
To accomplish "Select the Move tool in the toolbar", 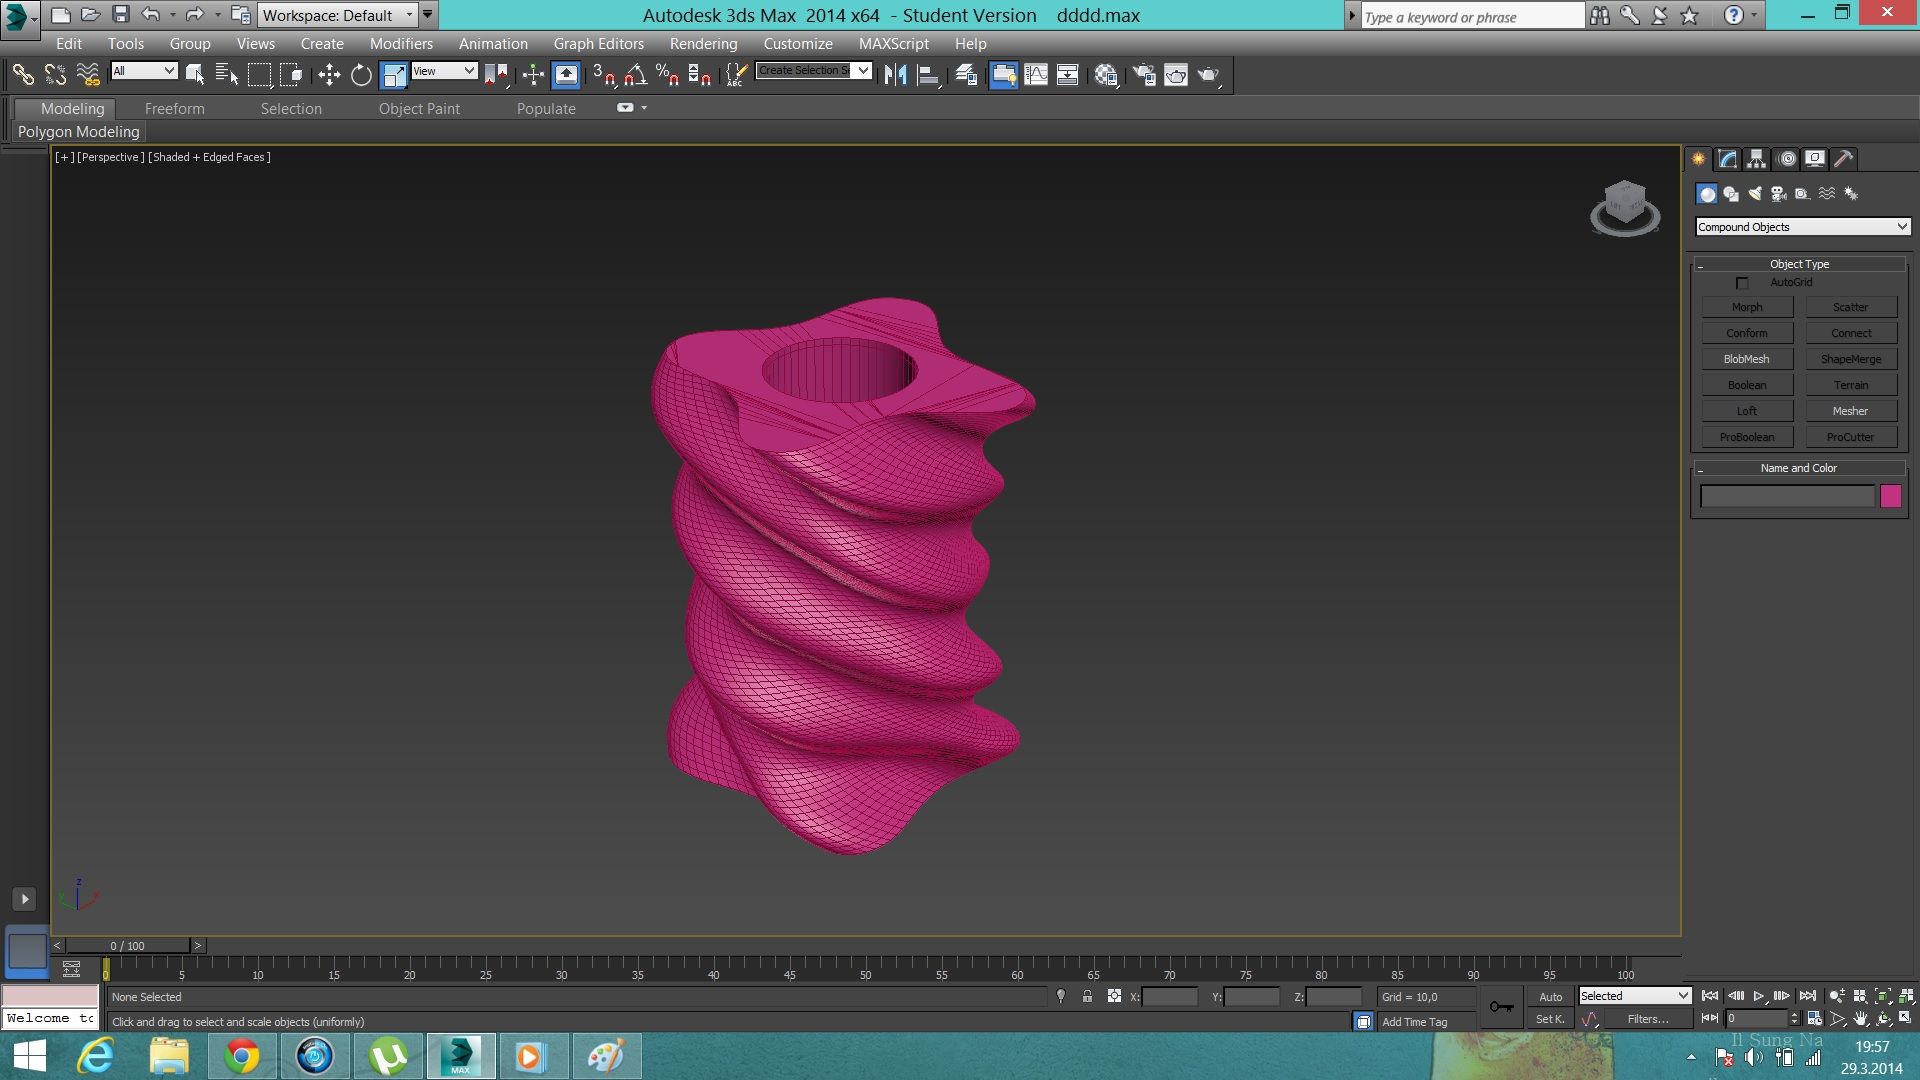I will coord(329,75).
